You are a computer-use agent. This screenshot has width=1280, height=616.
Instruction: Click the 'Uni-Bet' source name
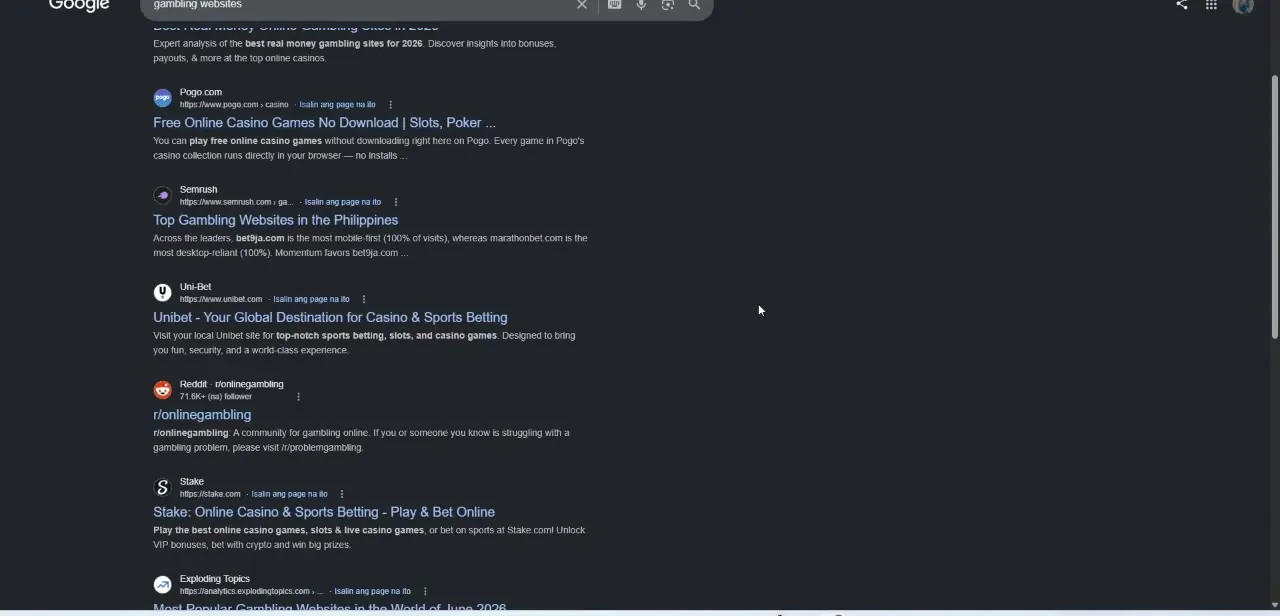pyautogui.click(x=195, y=287)
